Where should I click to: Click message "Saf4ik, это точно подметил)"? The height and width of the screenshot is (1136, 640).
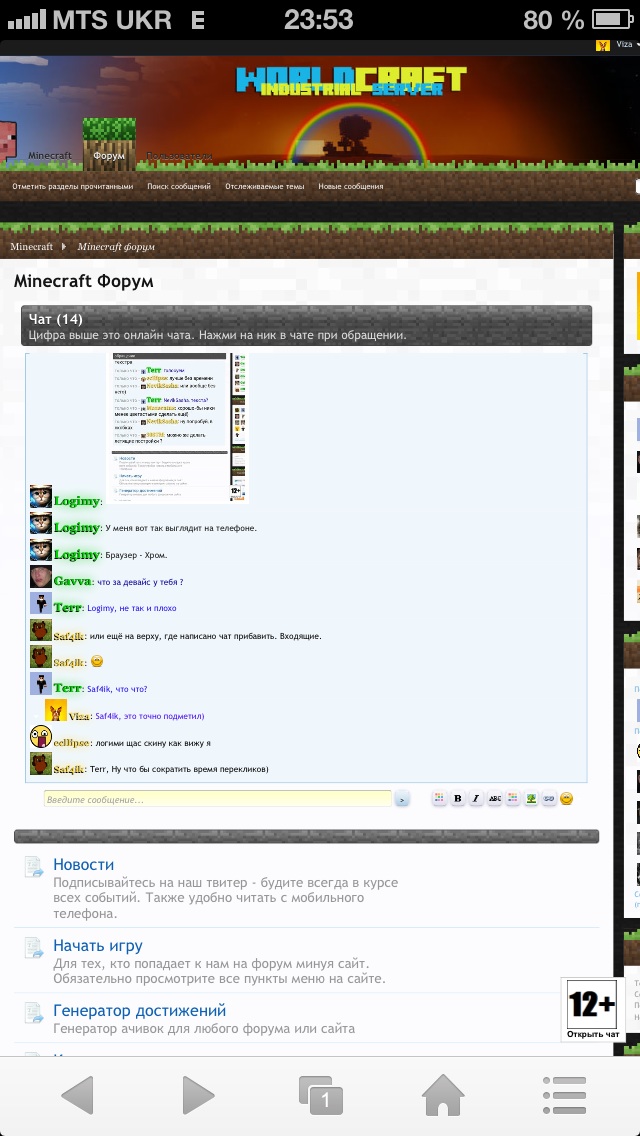(150, 716)
